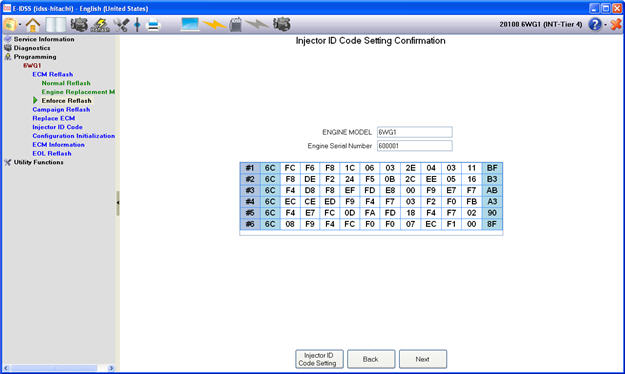Open Service Information in the sidebar
Viewport: 625px width, 374px height.
pos(44,39)
